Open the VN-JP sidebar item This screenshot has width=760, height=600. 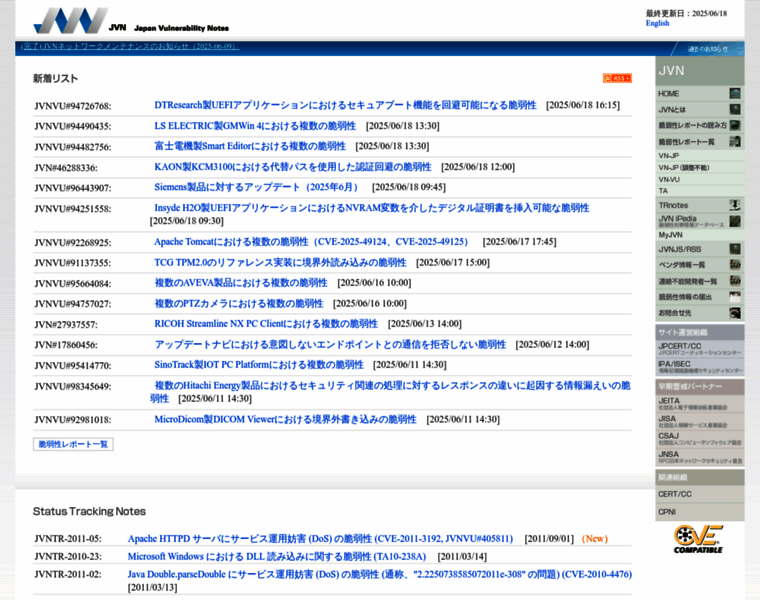click(699, 156)
